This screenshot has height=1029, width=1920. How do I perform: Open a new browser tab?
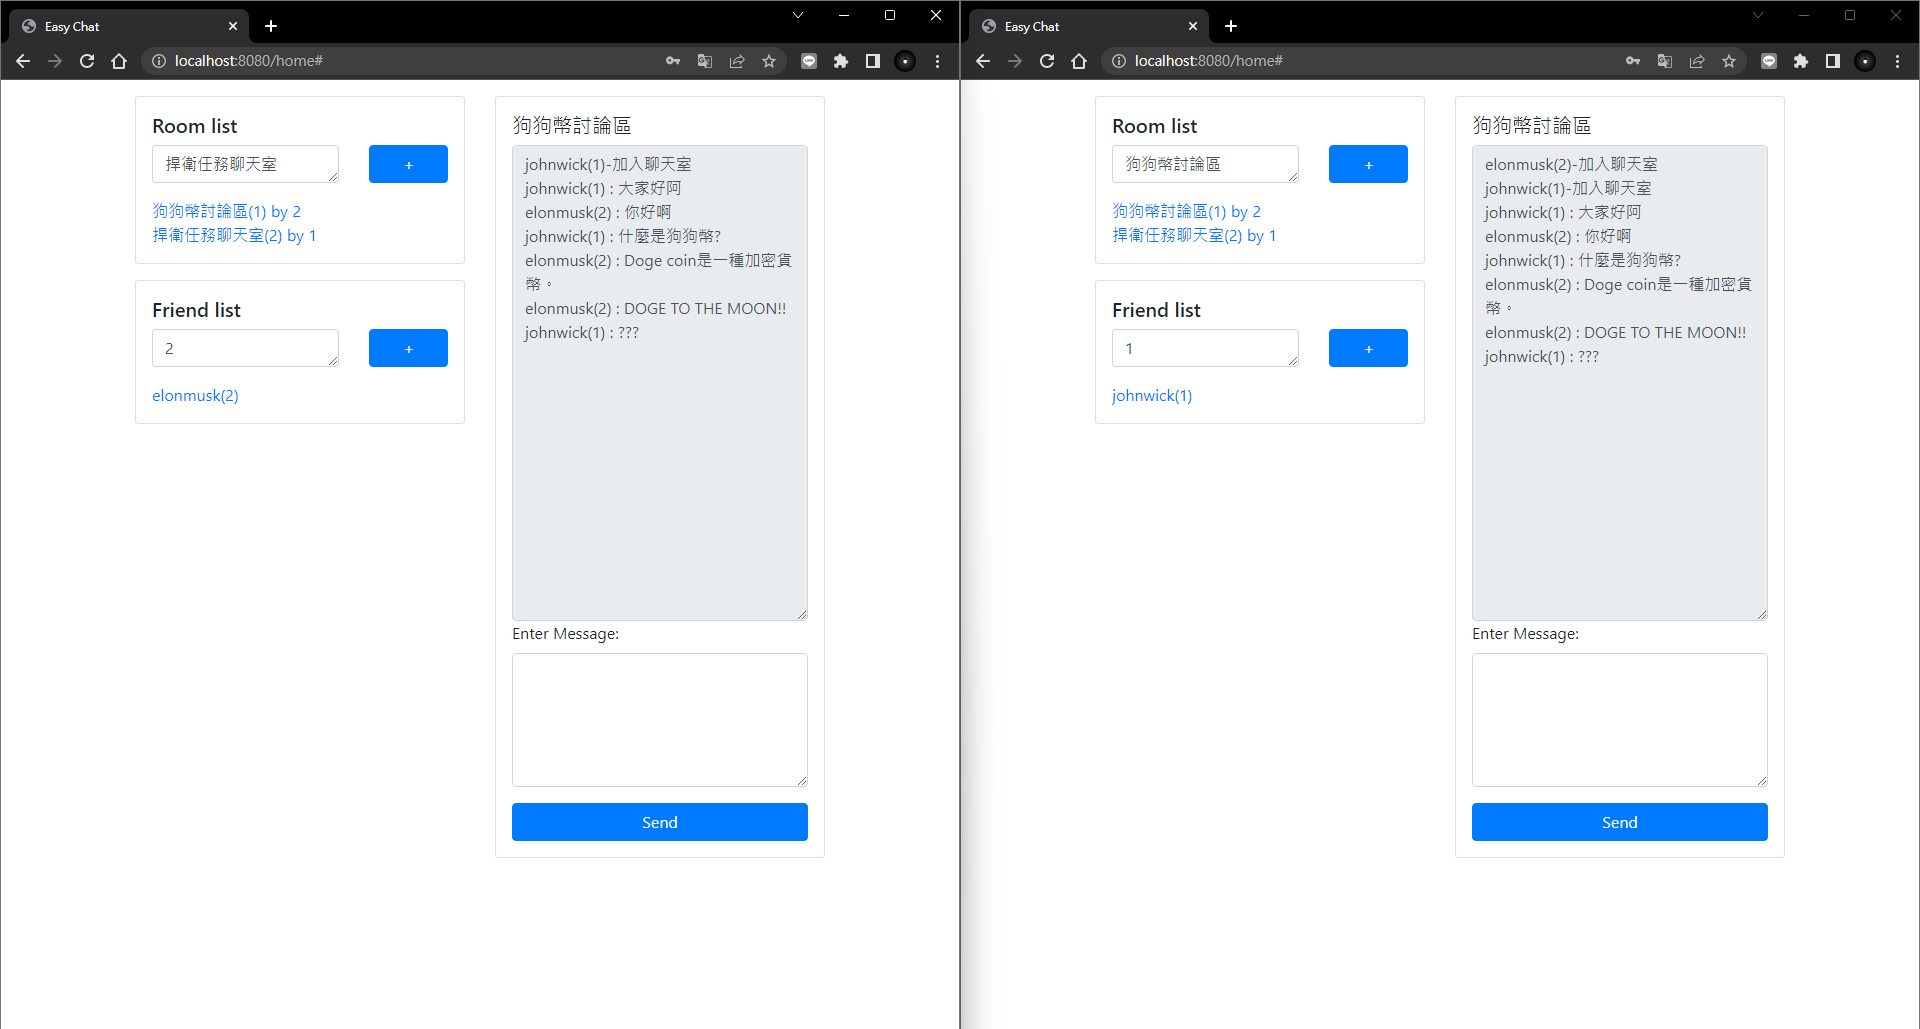(270, 26)
